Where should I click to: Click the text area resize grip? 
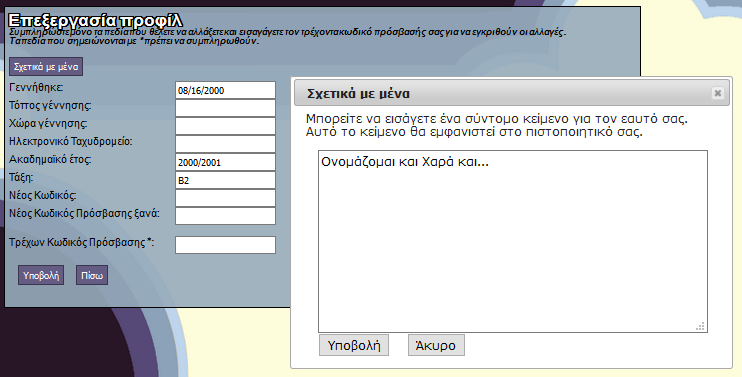[x=701, y=326]
